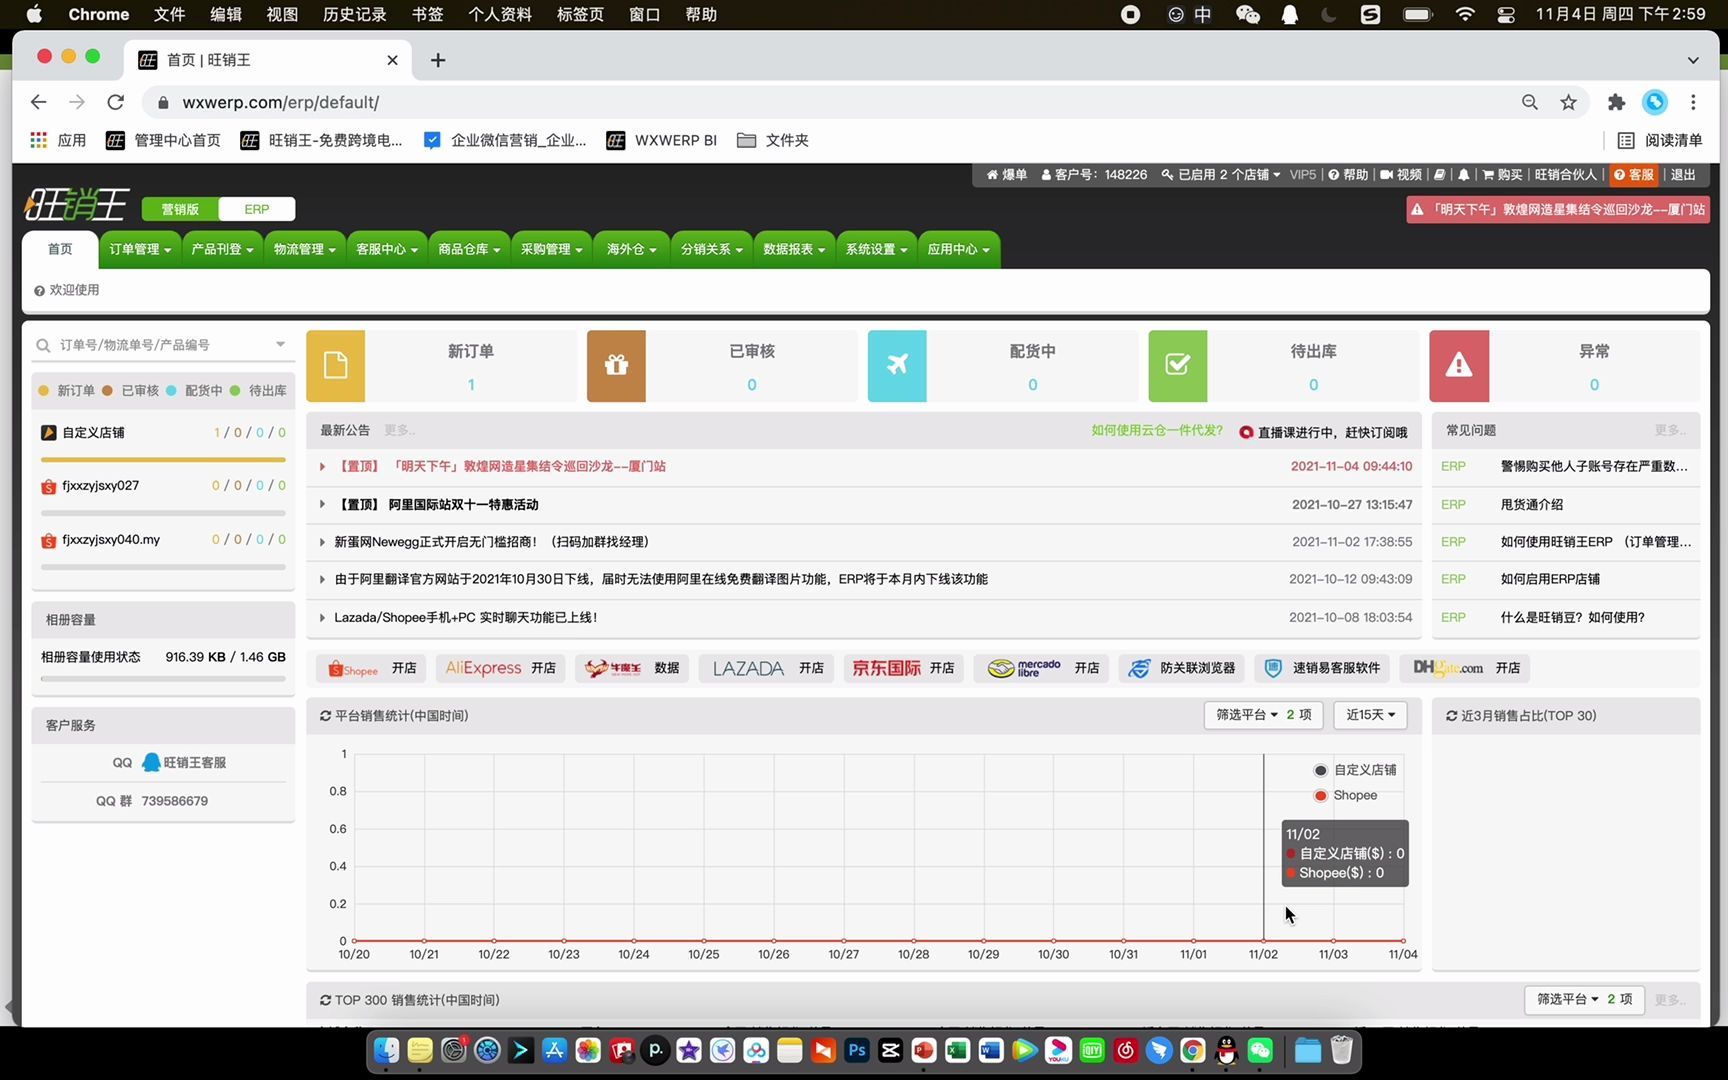Open the 数据报表 menu
This screenshot has width=1728, height=1080.
tap(794, 249)
